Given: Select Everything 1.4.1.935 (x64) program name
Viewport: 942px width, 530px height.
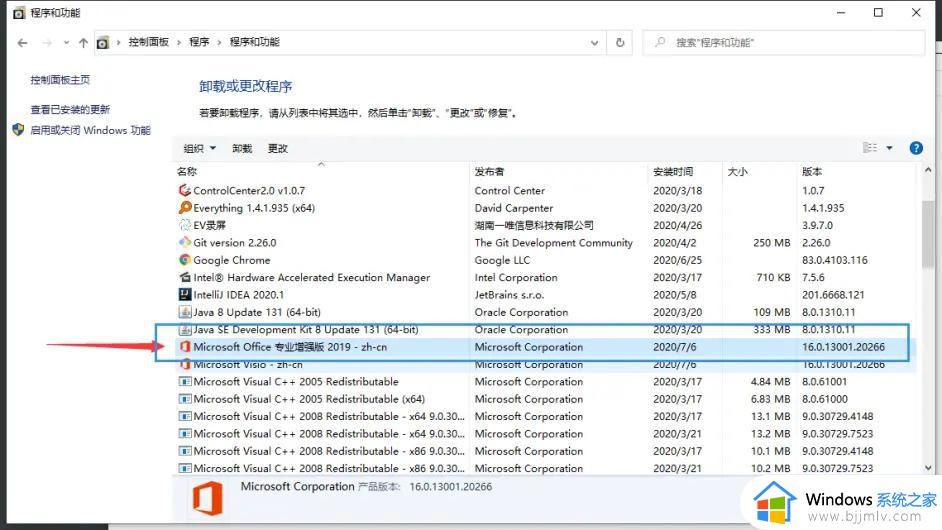Looking at the screenshot, I should pos(254,207).
